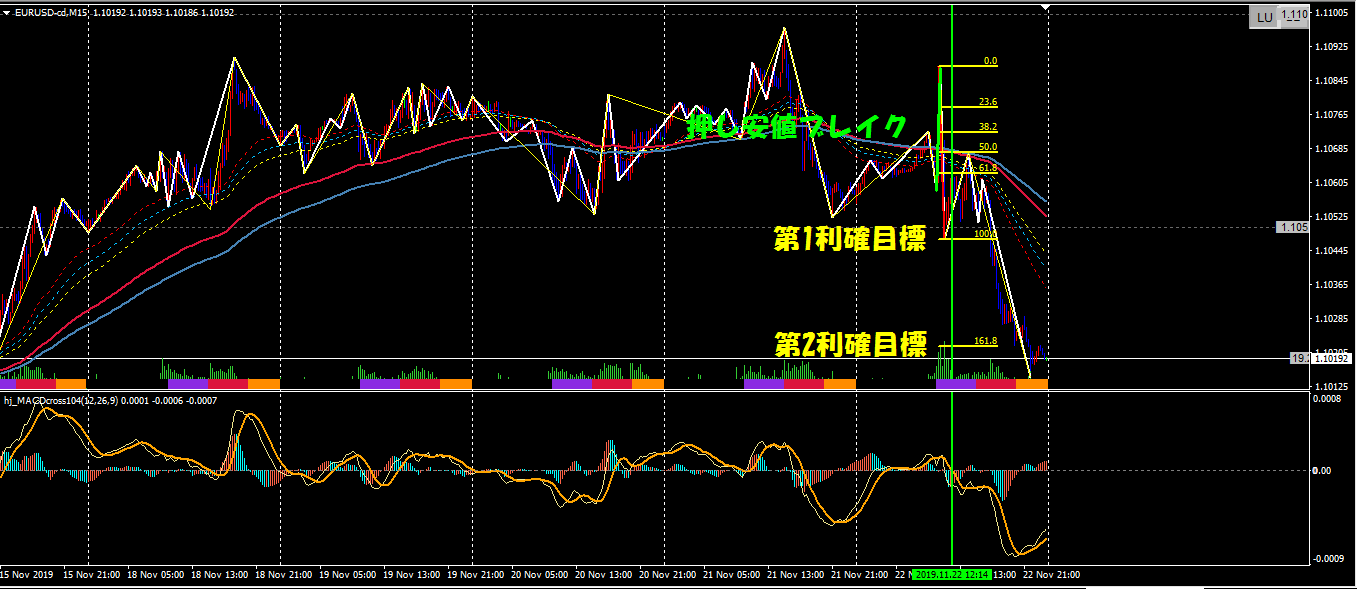Select the 第2利確目標 text label
1357x589 pixels.
851,345
